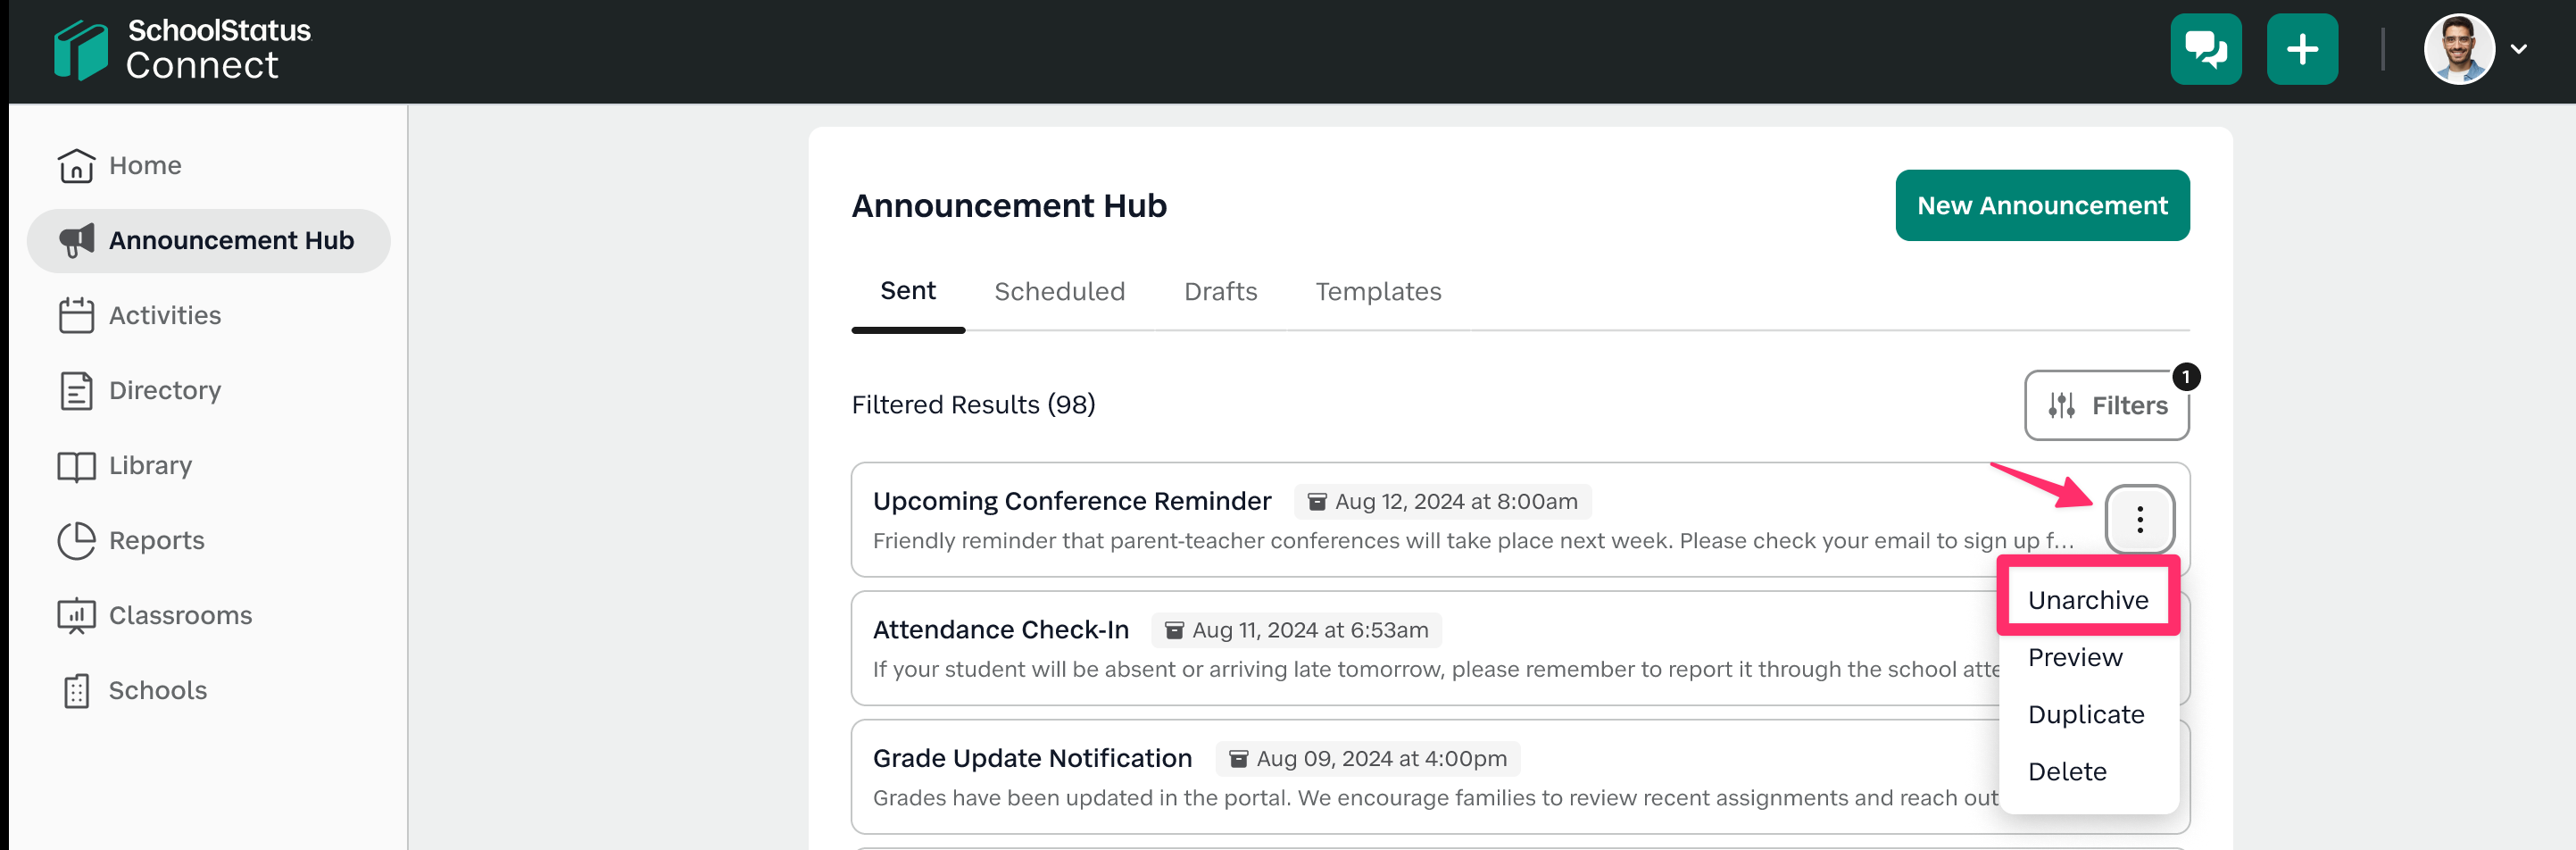
Task: Click the New Announcement button
Action: [x=2041, y=205]
